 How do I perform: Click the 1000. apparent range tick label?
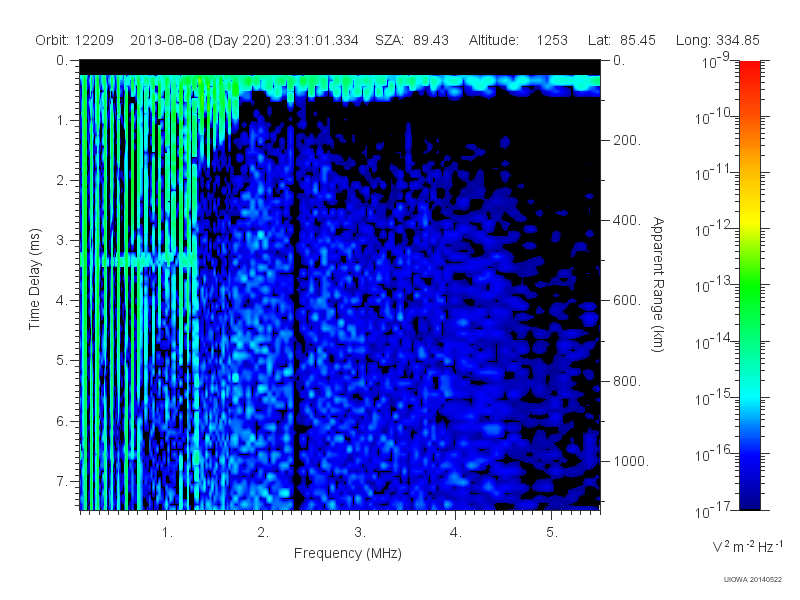pyautogui.click(x=631, y=461)
